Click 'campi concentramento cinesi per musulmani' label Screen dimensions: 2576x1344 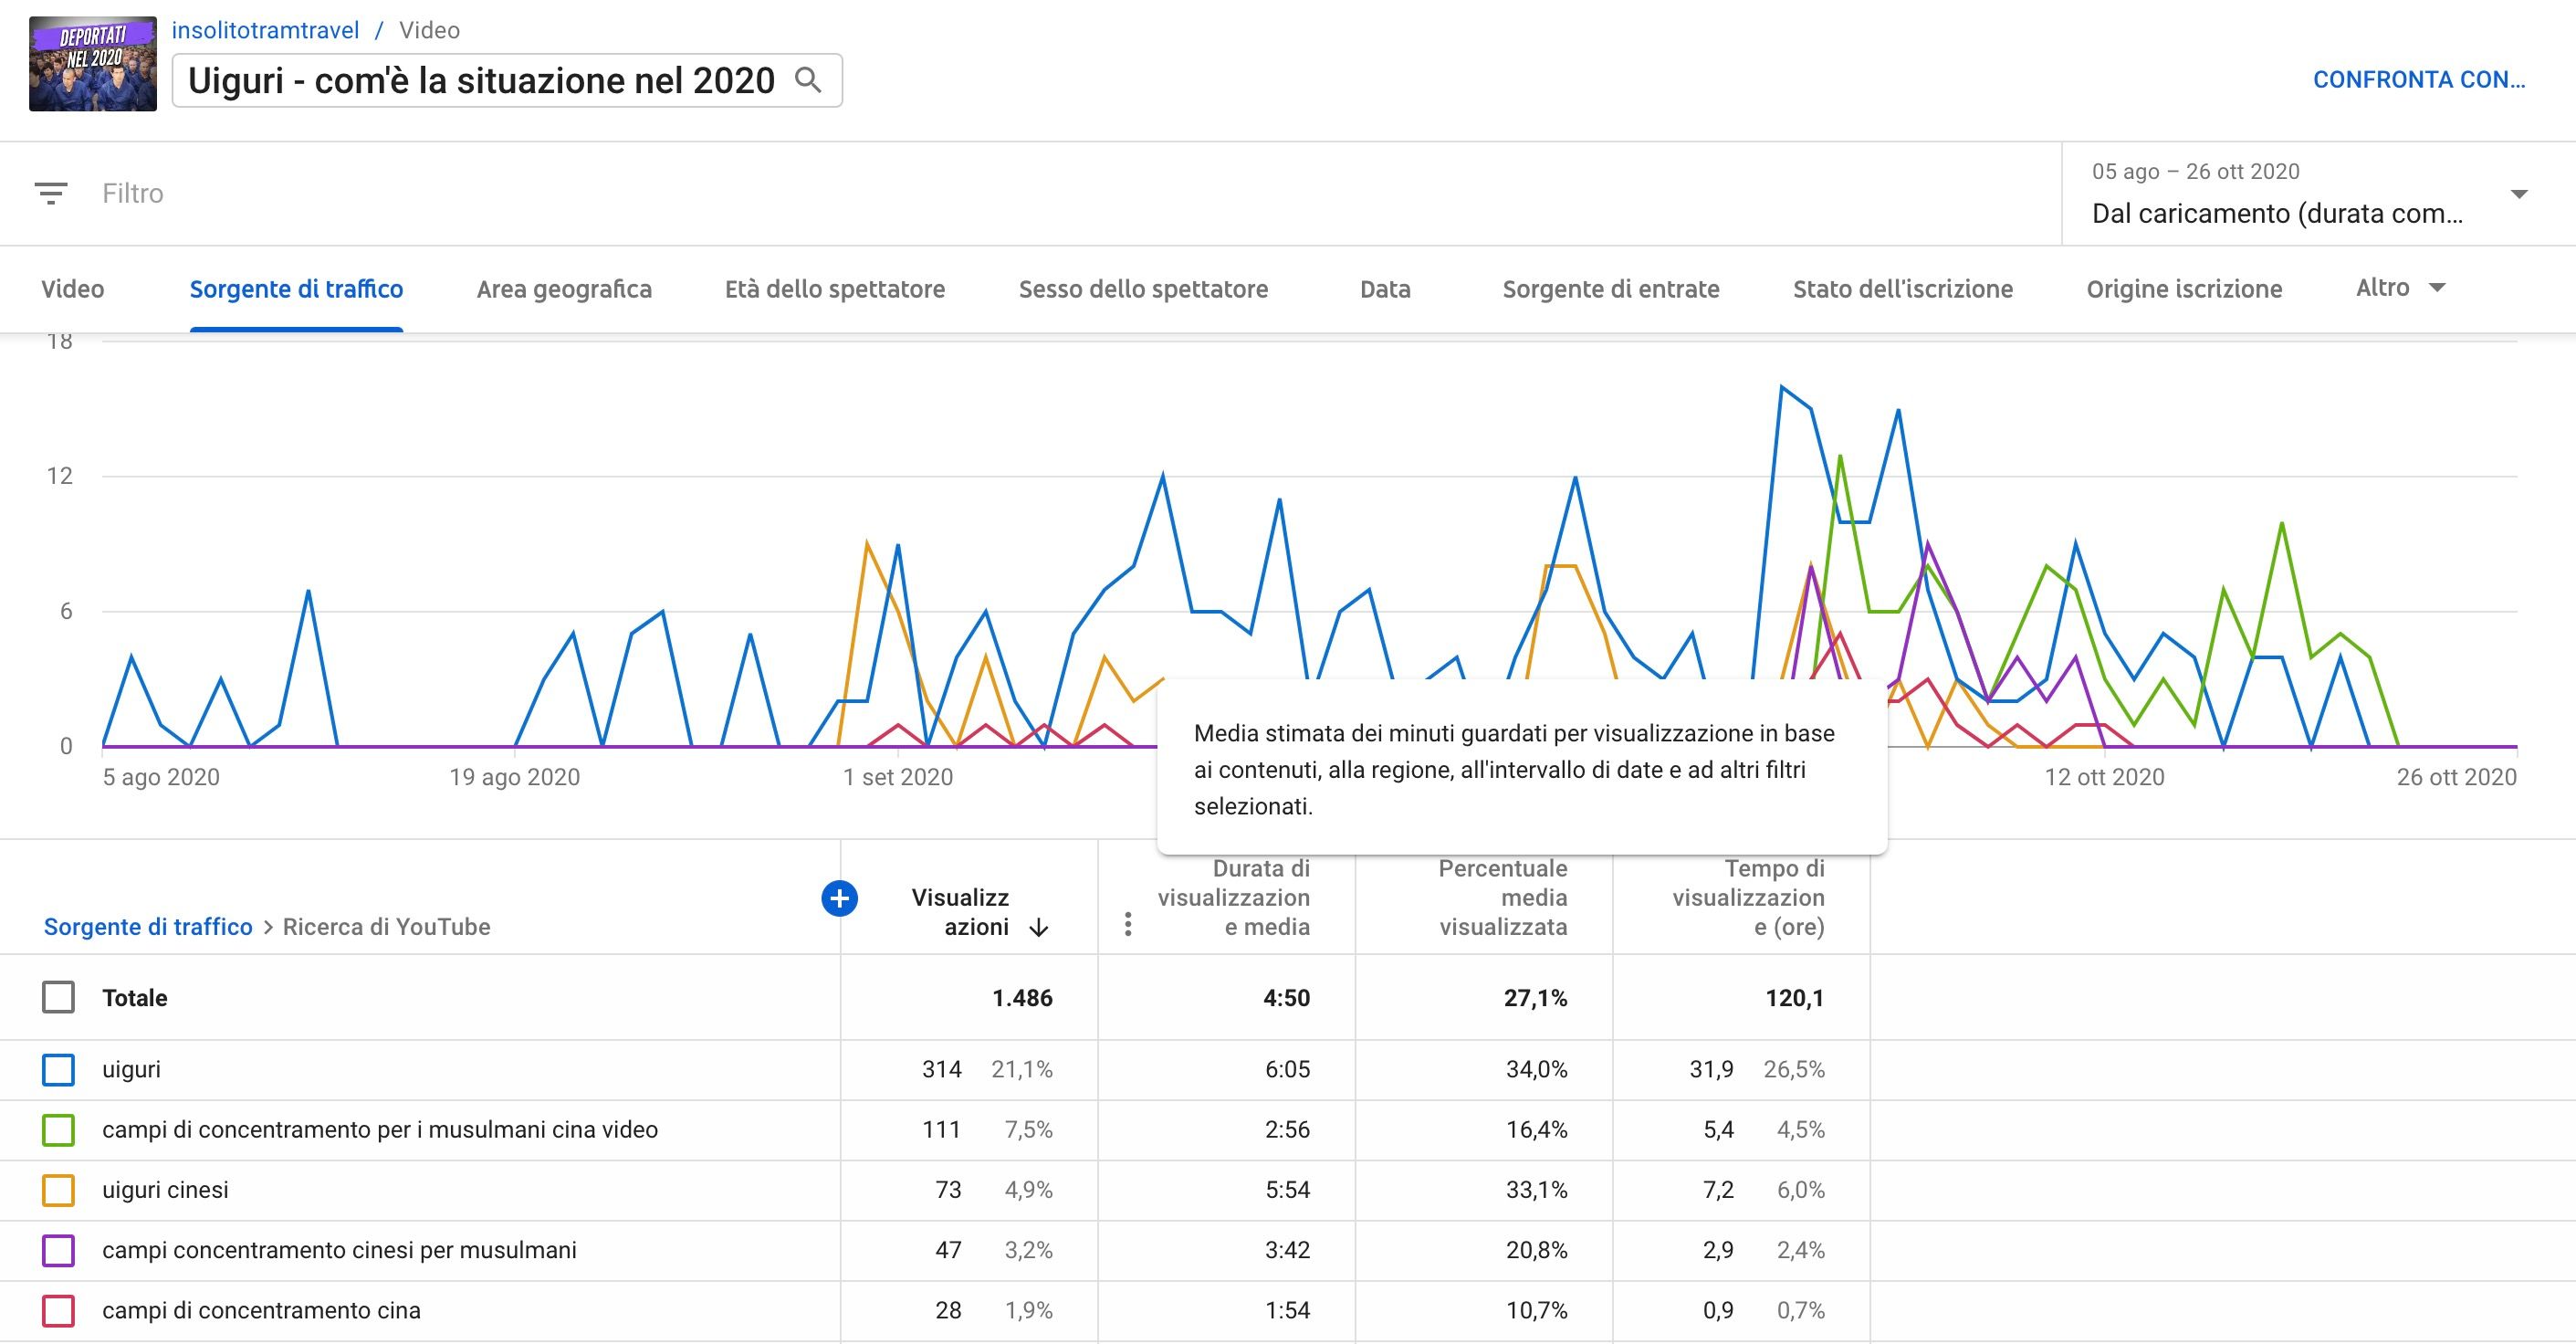(339, 1250)
